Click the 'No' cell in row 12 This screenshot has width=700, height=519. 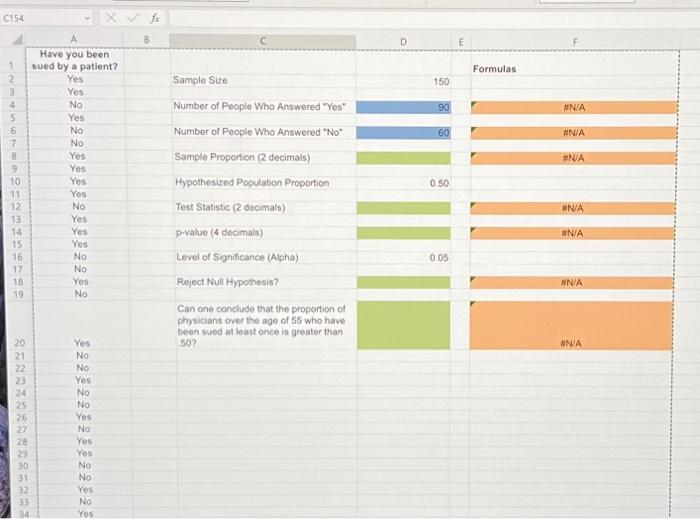[79, 206]
